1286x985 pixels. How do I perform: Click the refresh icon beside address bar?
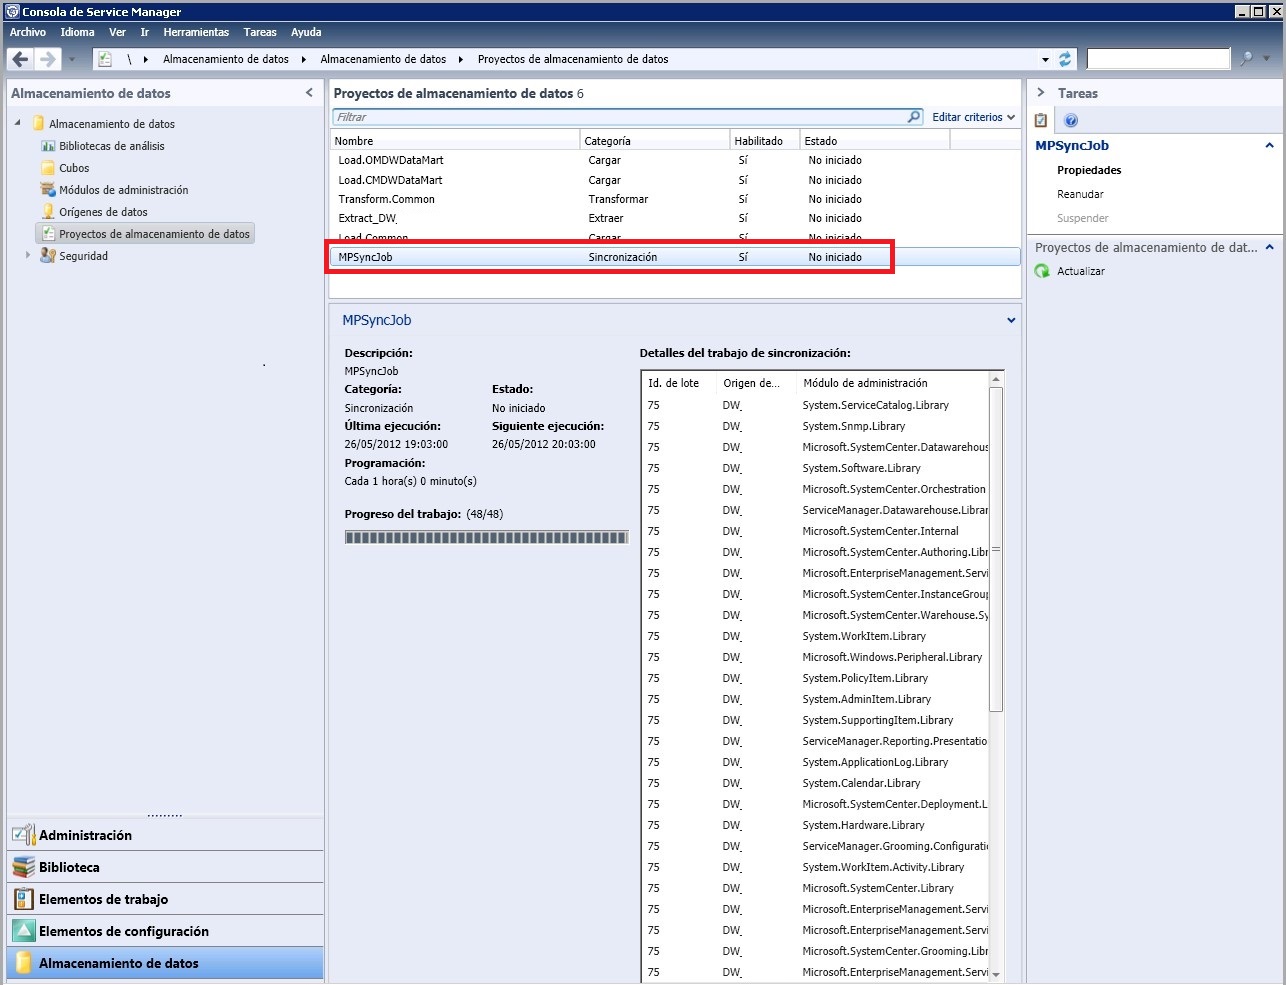click(1065, 60)
